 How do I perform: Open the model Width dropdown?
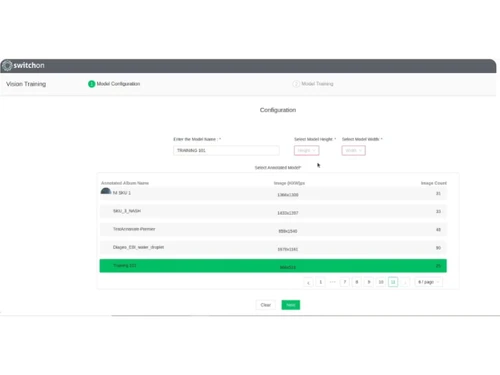pos(353,151)
